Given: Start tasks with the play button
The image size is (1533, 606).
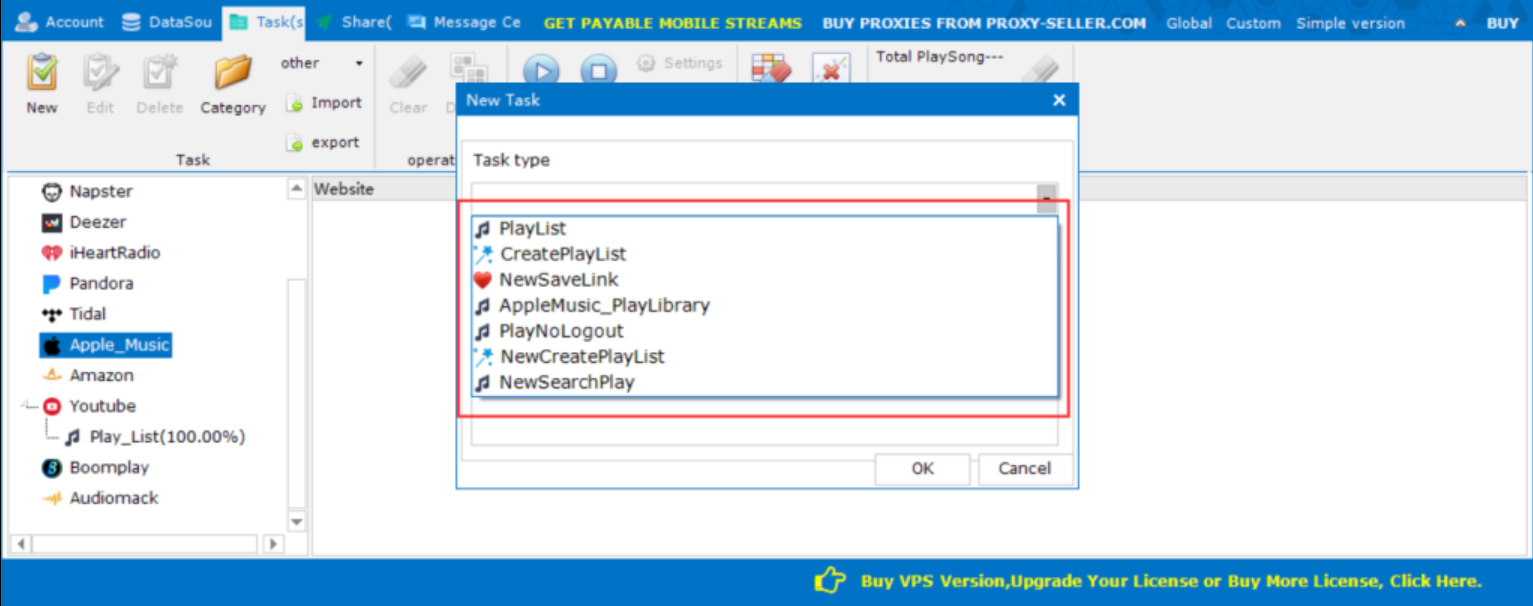Looking at the screenshot, I should tap(541, 71).
